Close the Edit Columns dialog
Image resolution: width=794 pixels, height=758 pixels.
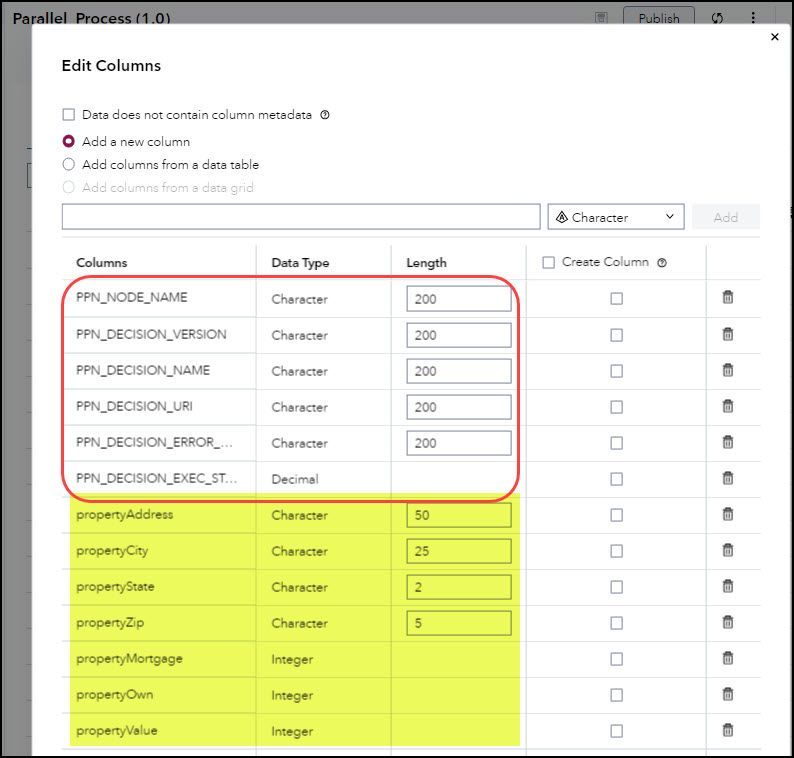[774, 37]
